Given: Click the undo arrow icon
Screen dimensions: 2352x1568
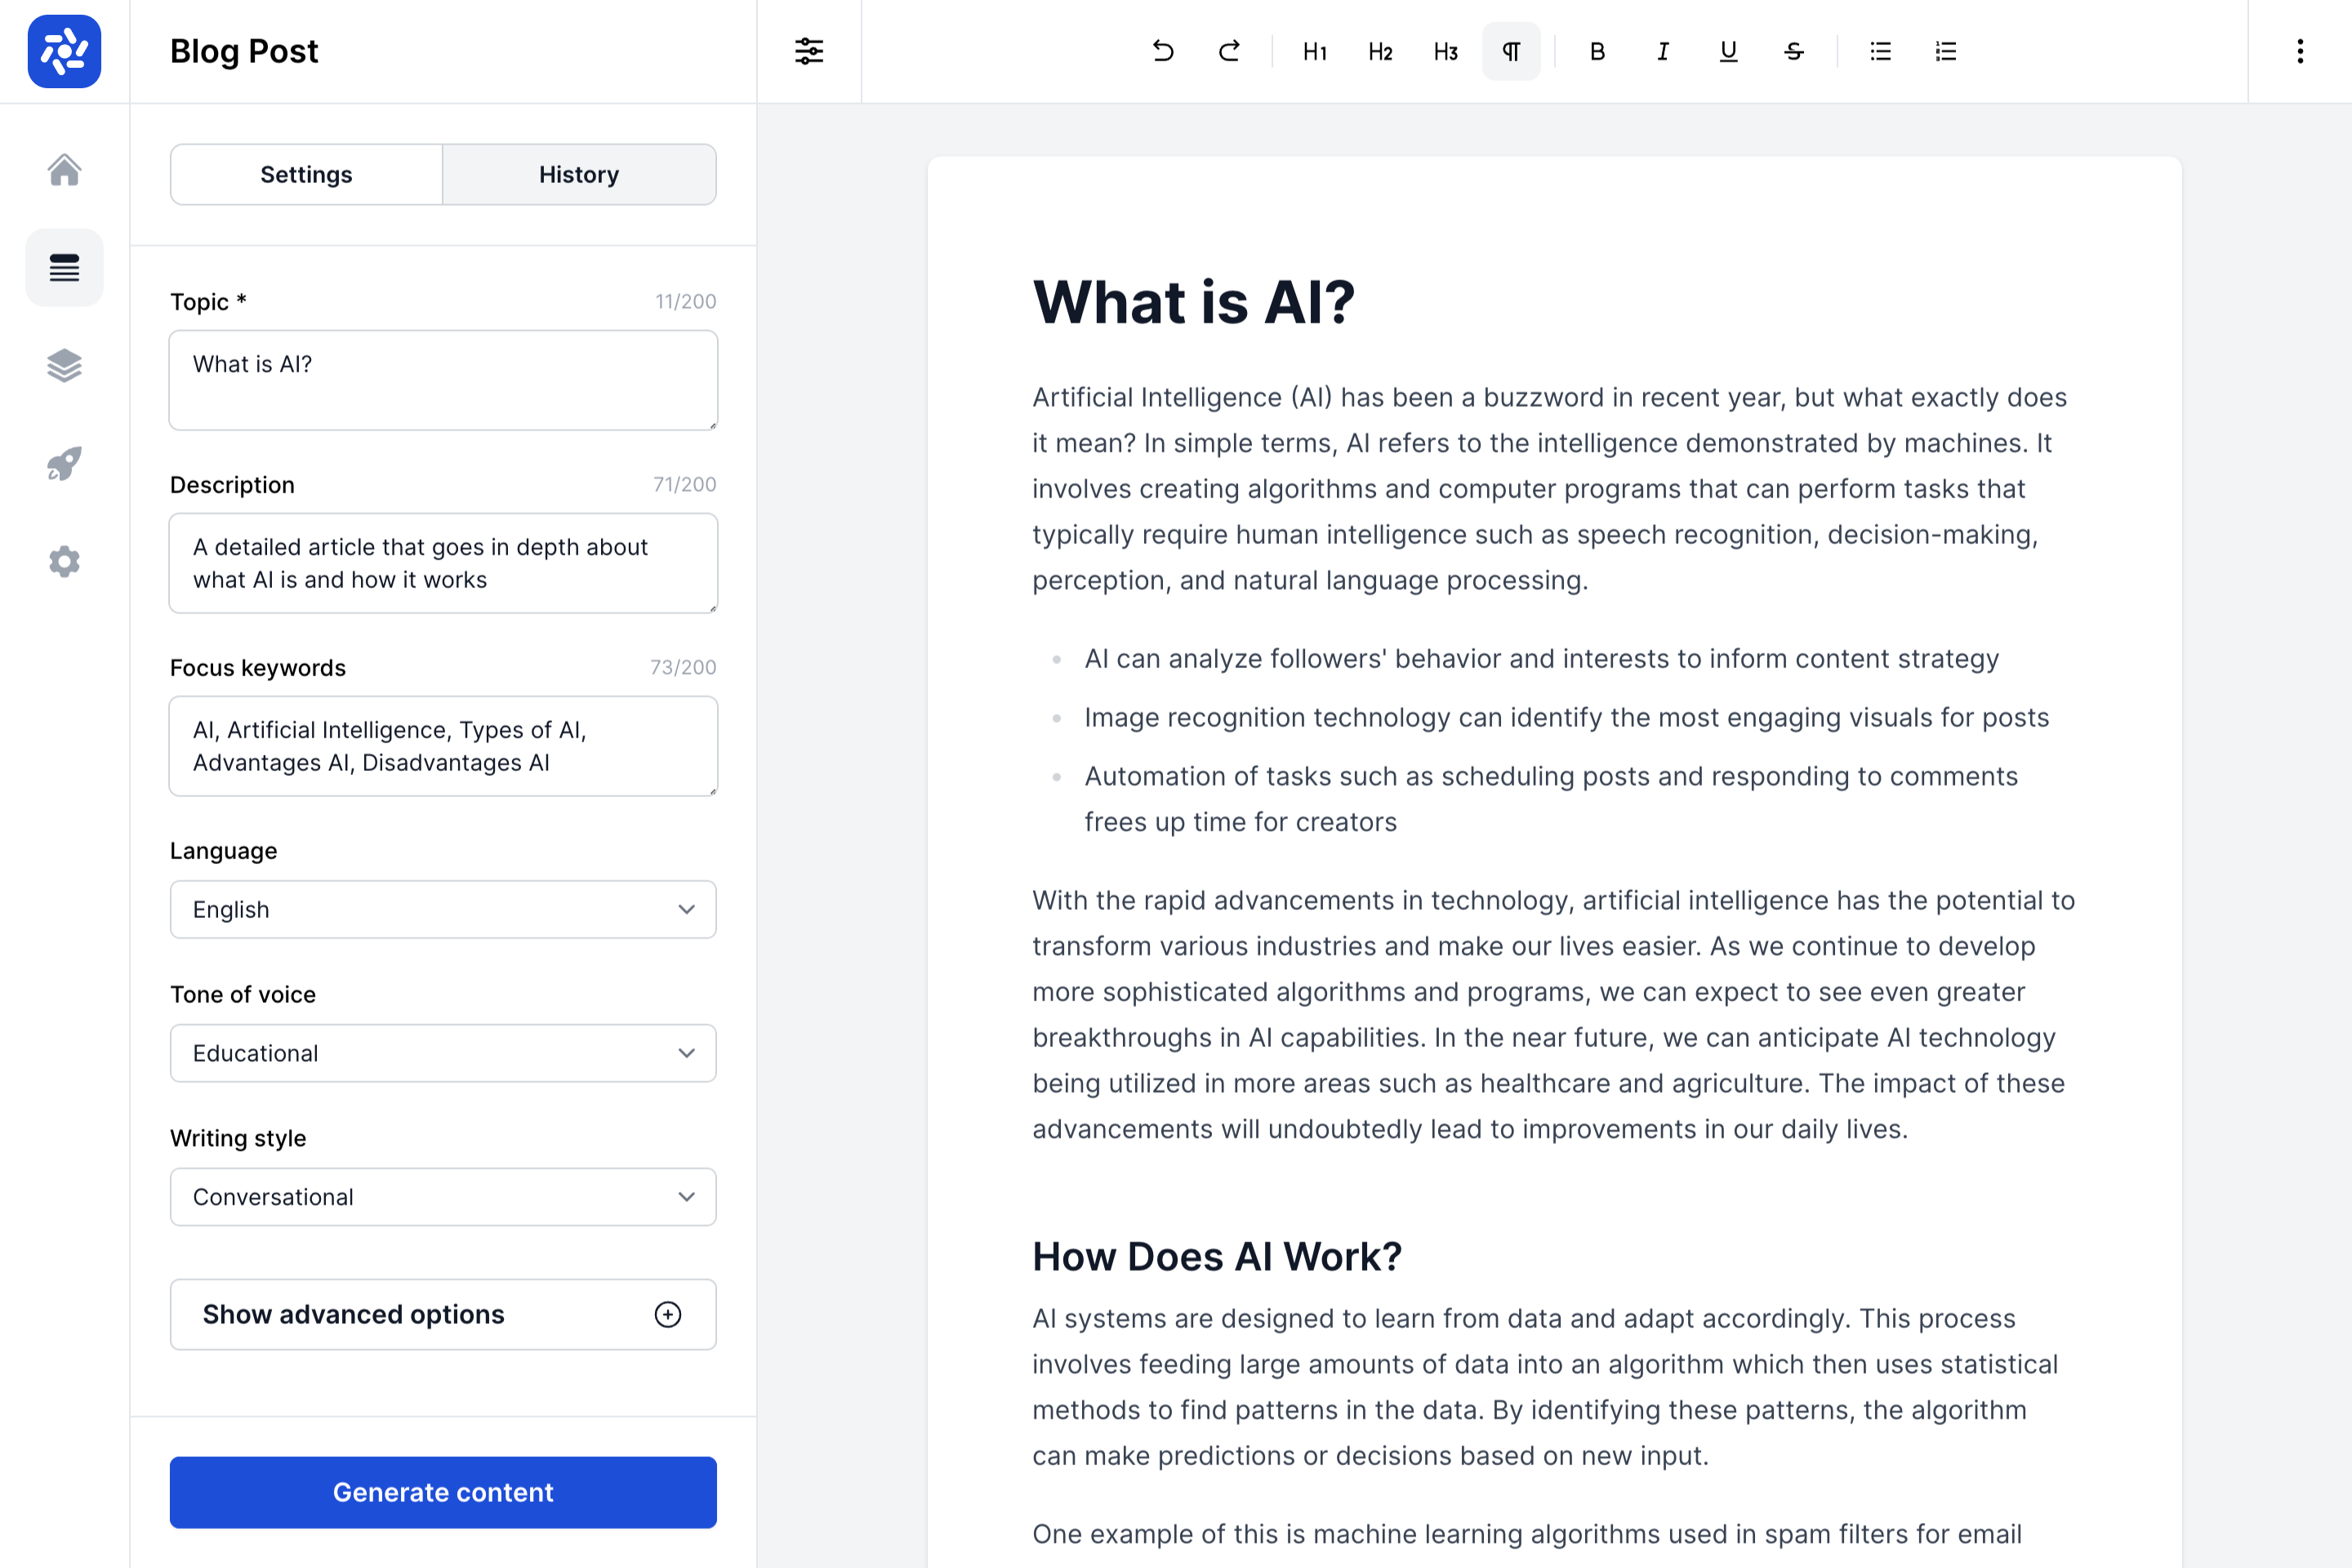Looking at the screenshot, I should [x=1162, y=51].
